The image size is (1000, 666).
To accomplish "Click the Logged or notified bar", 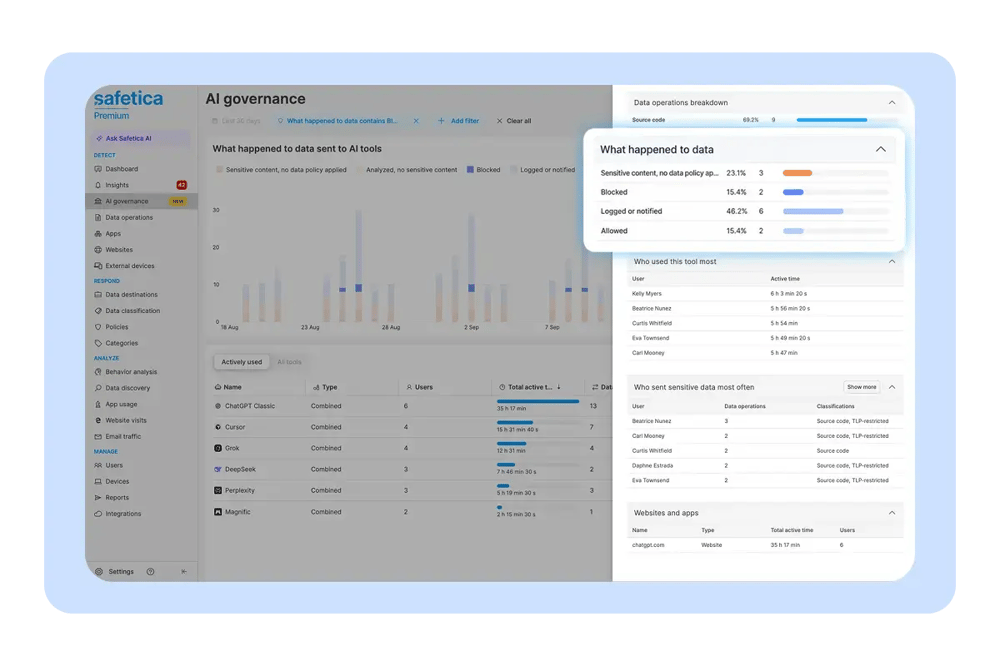I will click(x=813, y=211).
